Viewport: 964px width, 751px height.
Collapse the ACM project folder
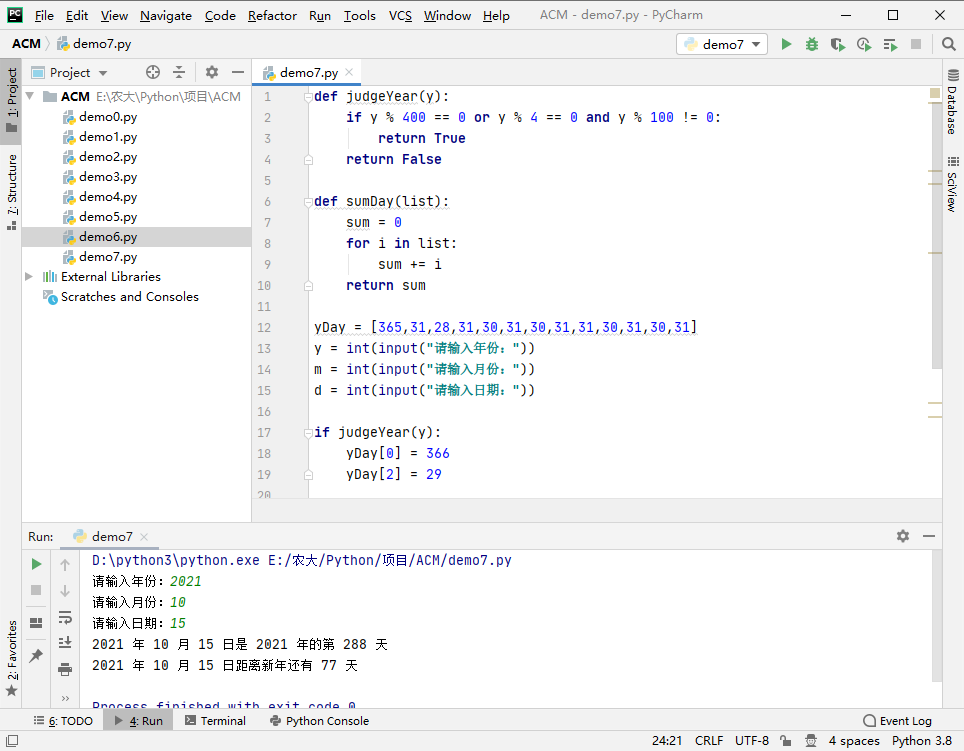(29, 97)
